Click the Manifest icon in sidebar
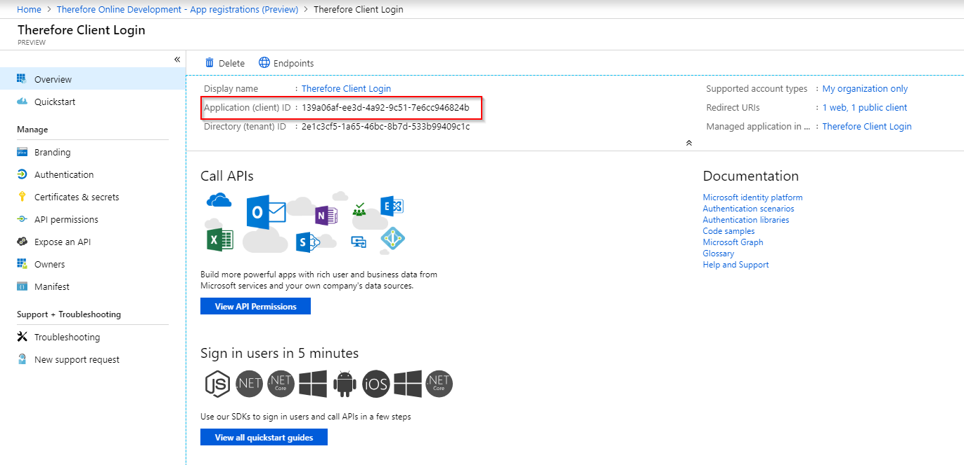Screen dimensions: 964x465 tap(22, 287)
